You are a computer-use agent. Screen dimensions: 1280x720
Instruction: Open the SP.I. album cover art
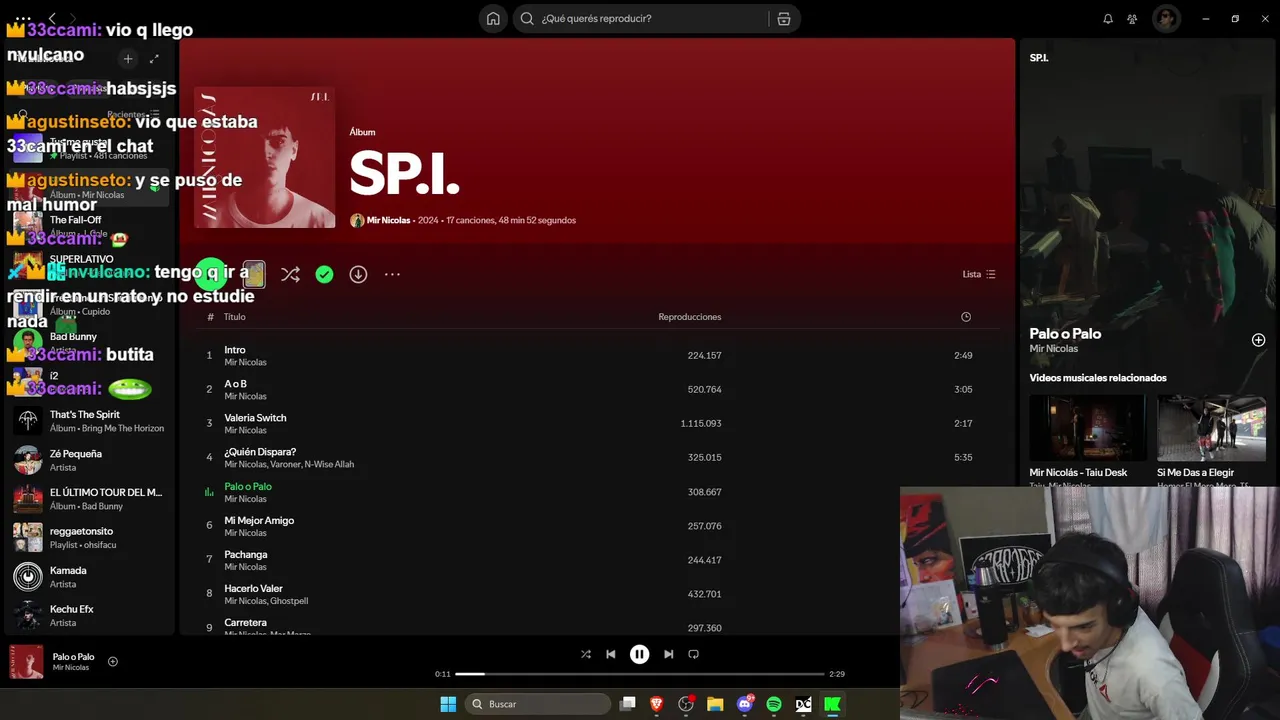[265, 157]
